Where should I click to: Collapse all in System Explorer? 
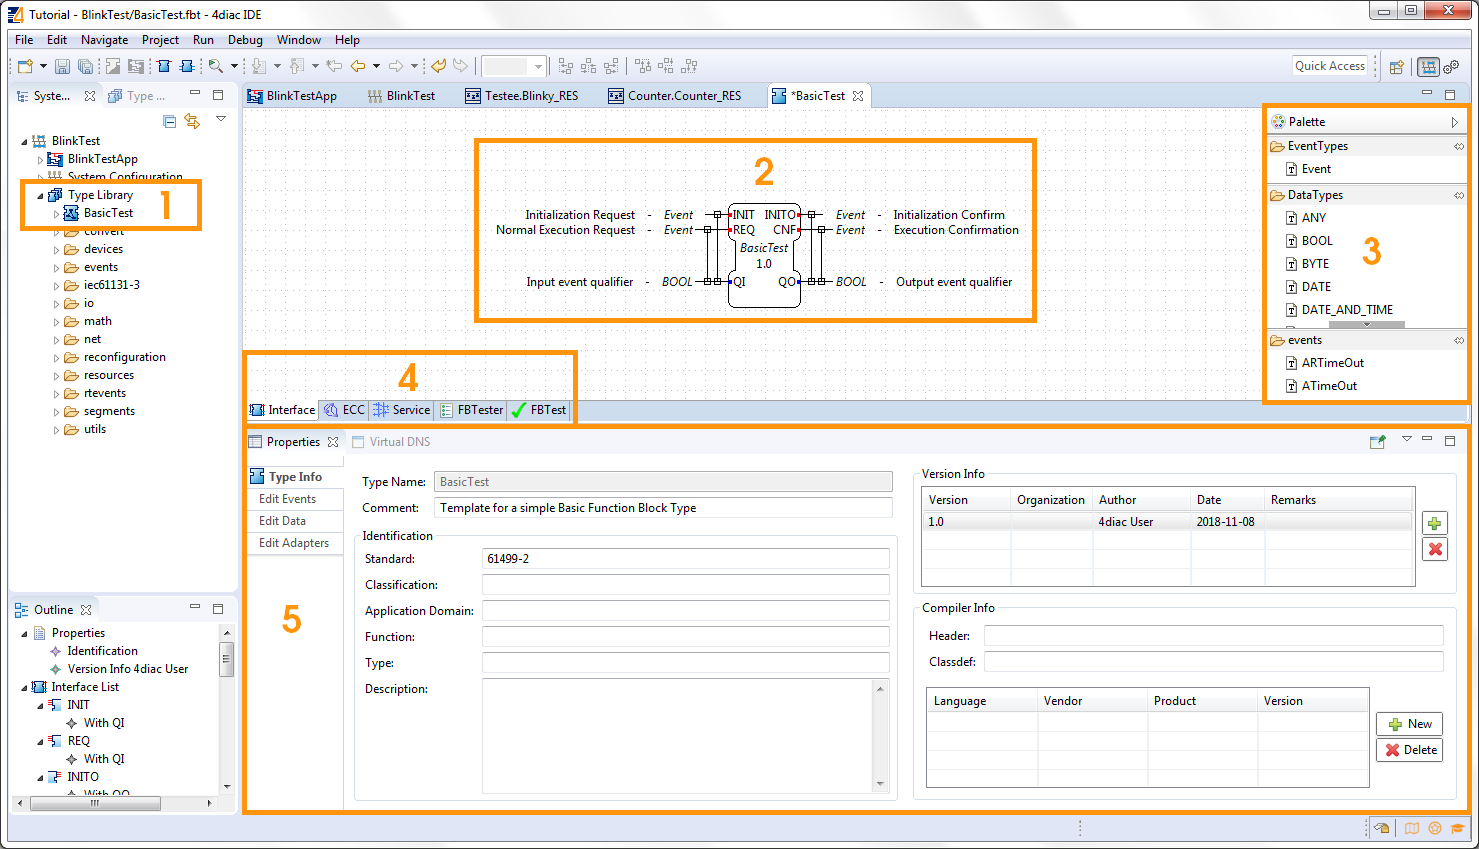(x=169, y=121)
